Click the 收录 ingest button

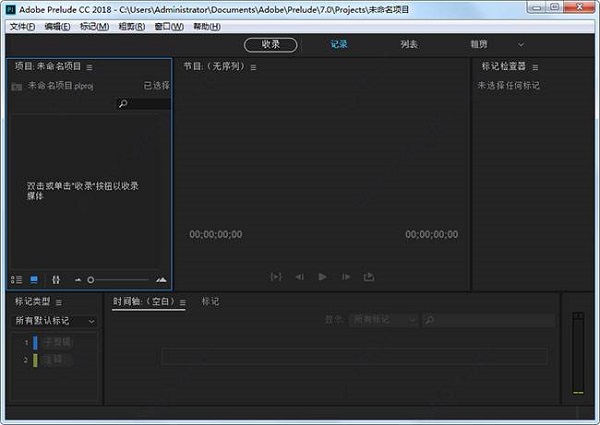tap(271, 45)
